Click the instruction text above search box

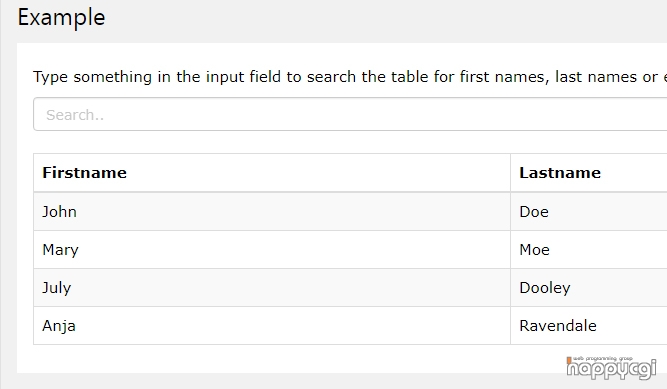pos(350,77)
